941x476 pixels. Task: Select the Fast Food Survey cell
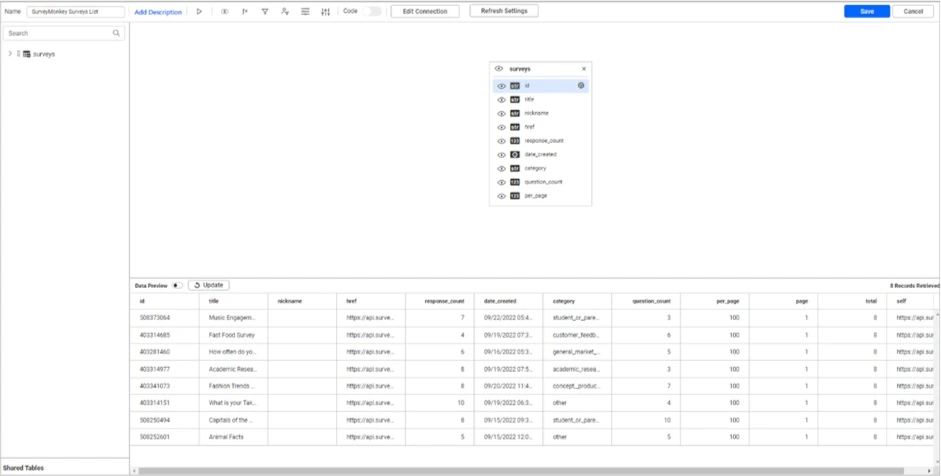coord(233,335)
